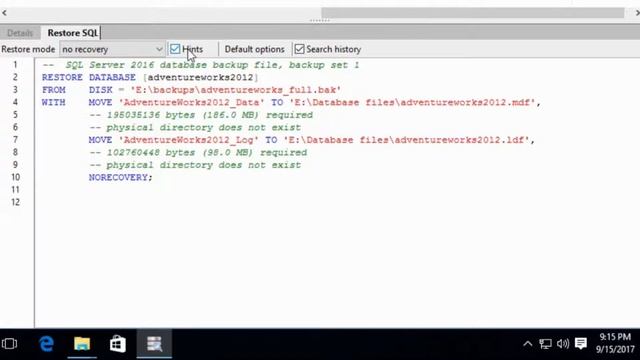The height and width of the screenshot is (360, 640).
Task: Open Microsoft Edge from the taskbar
Action: pos(47,344)
